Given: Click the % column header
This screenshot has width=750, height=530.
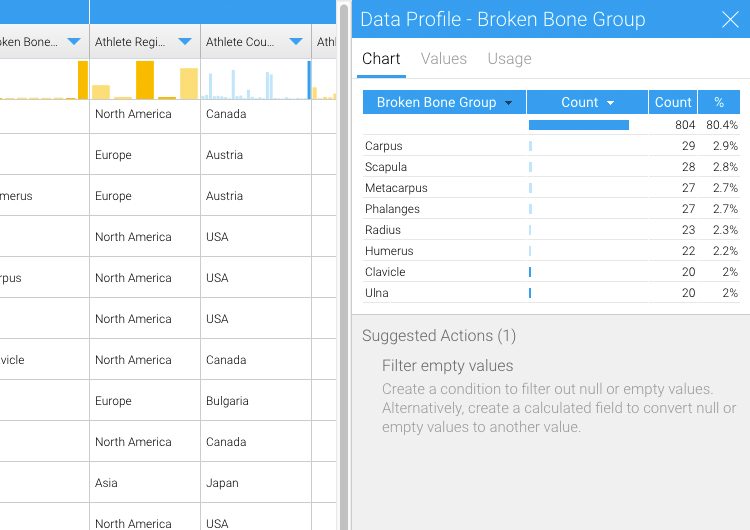Looking at the screenshot, I should coord(719,102).
